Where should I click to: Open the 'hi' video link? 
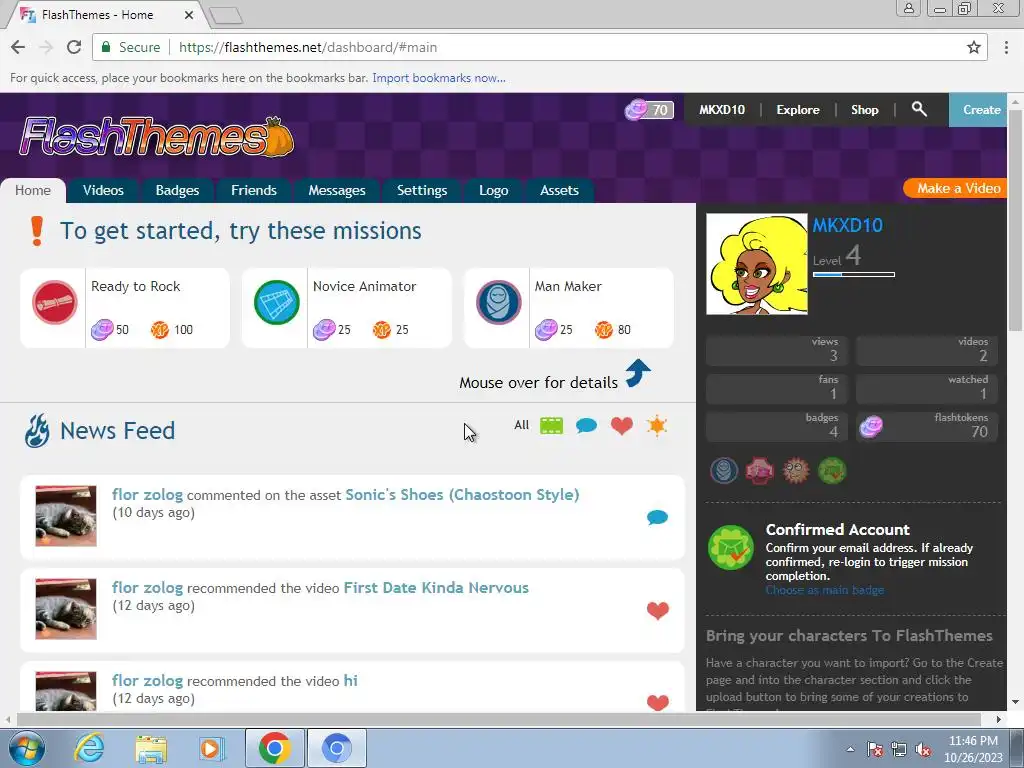click(x=351, y=680)
